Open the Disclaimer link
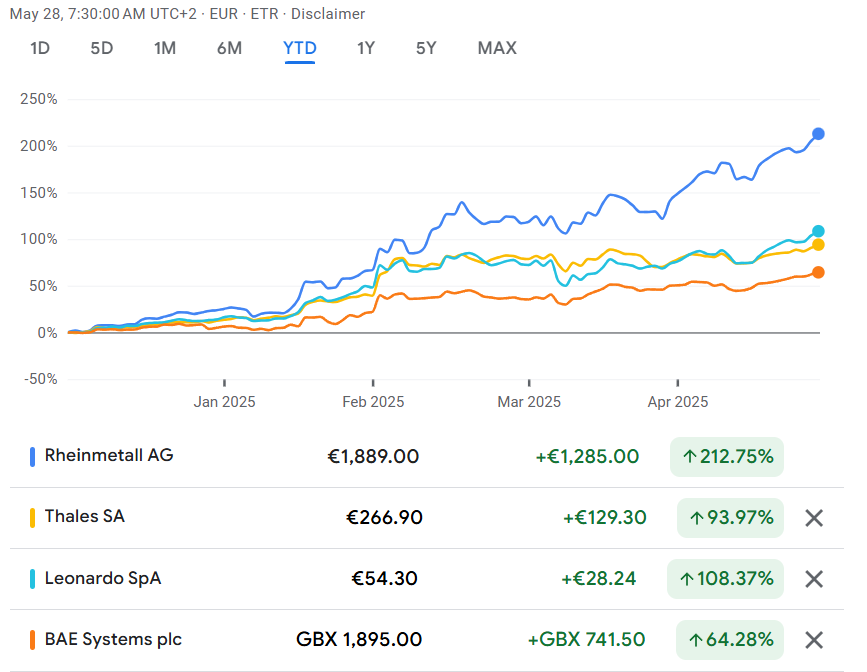 [x=328, y=14]
